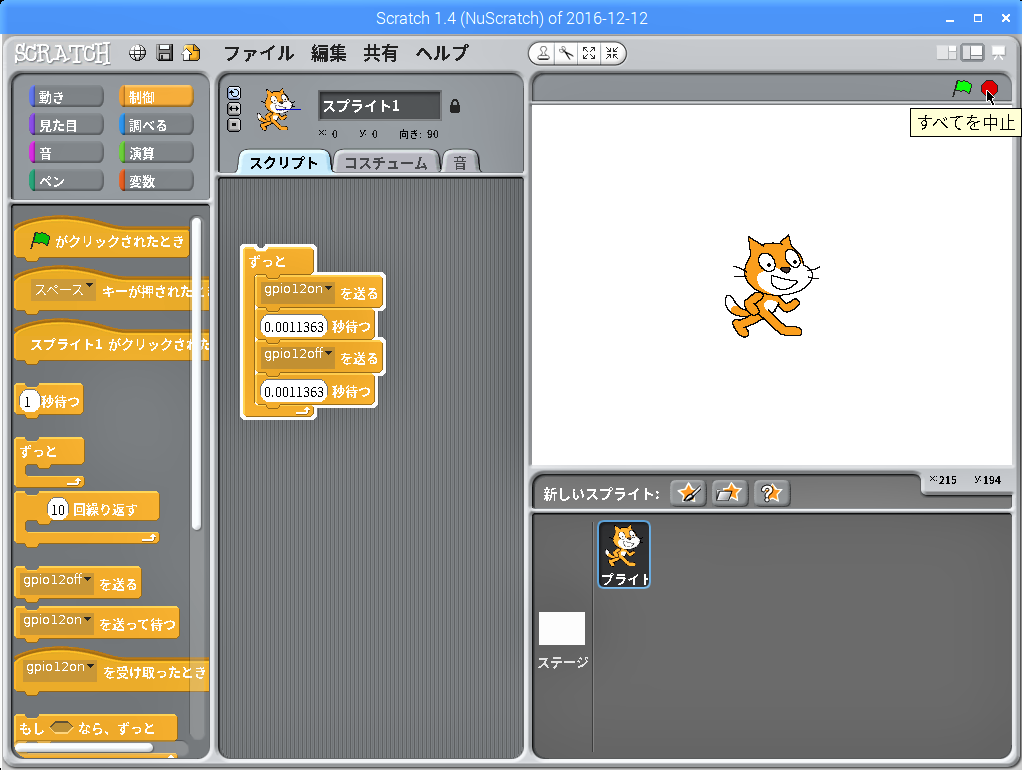Set rotation style to don't rotate
The height and width of the screenshot is (770, 1022).
[234, 125]
